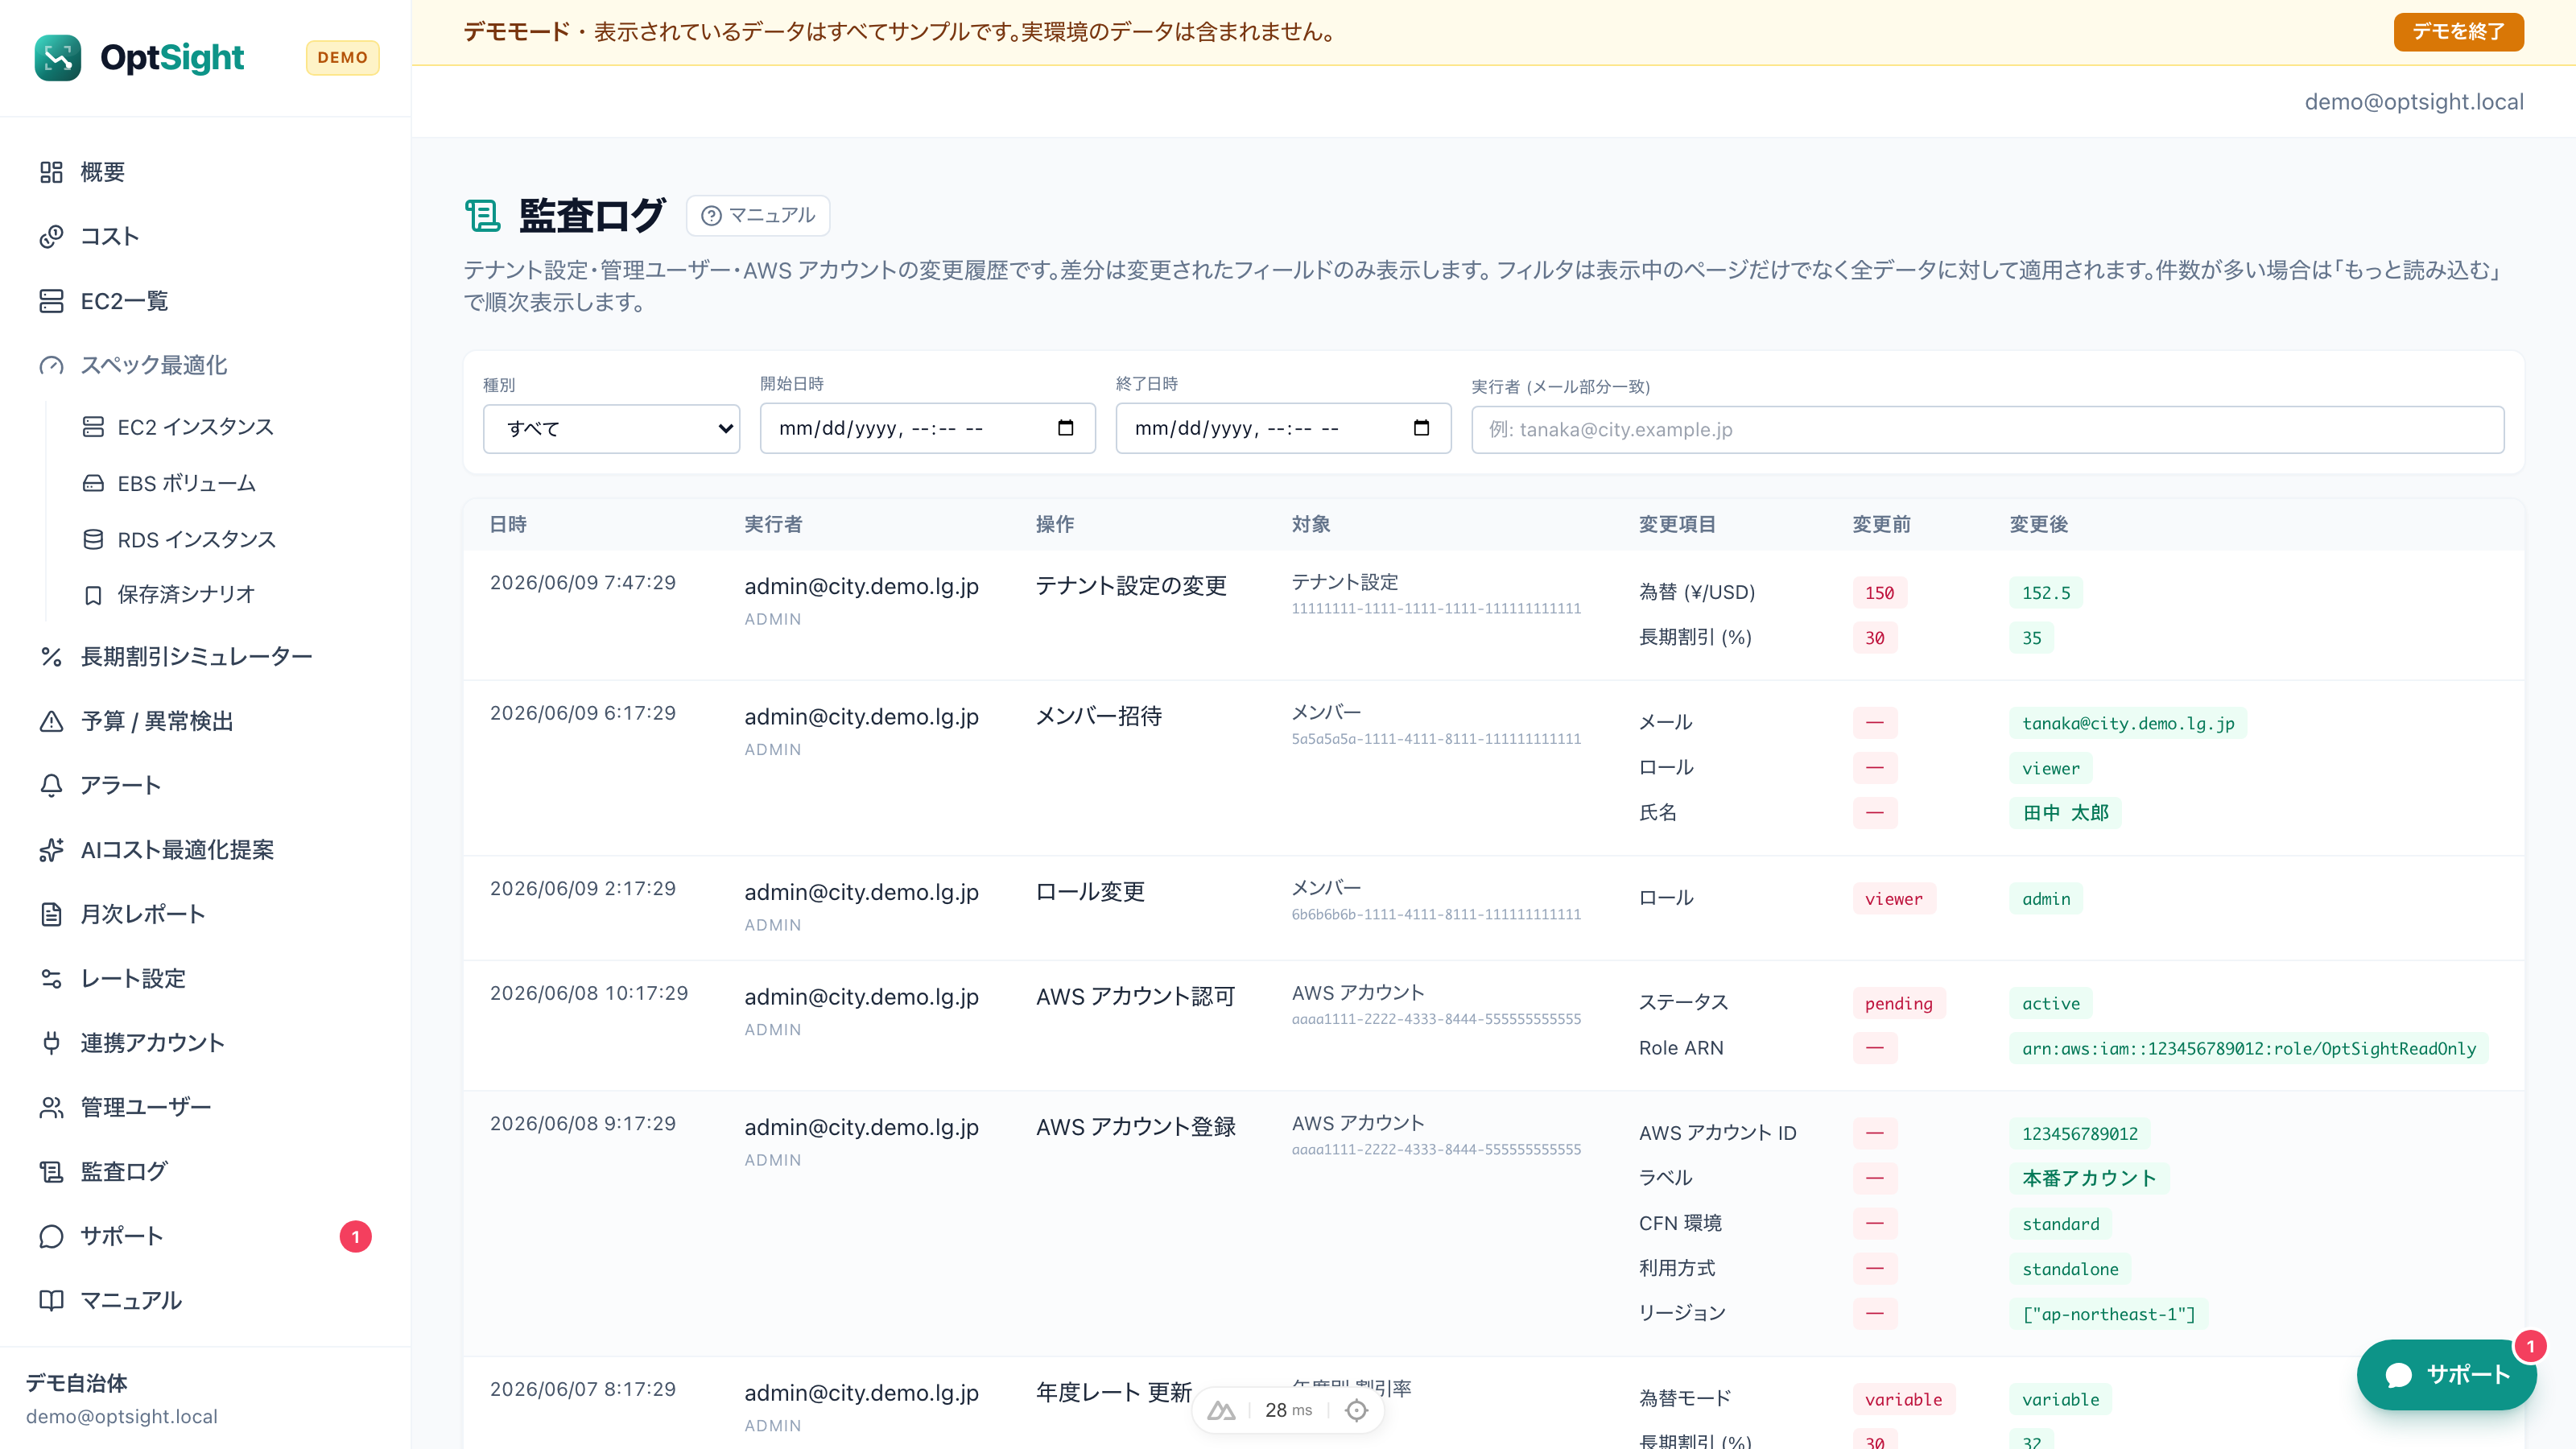Click the 6b6b6b6b member target ID
Screen dimensions: 2576x1449
click(1436, 914)
